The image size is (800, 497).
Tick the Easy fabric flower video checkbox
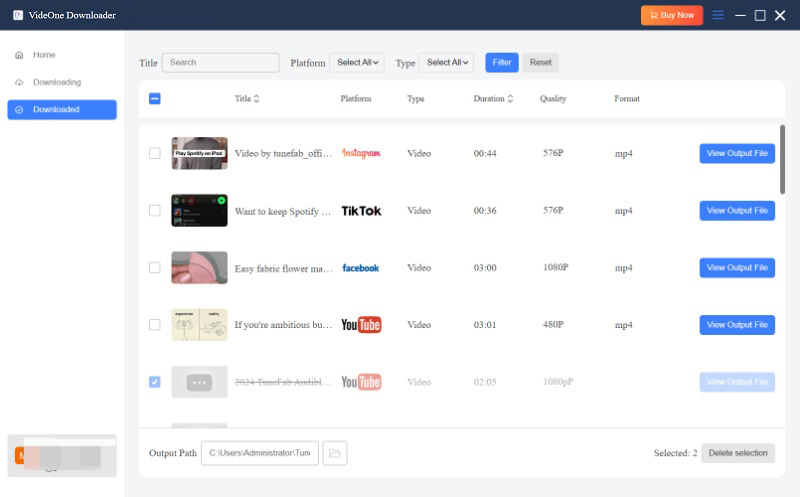(x=154, y=268)
